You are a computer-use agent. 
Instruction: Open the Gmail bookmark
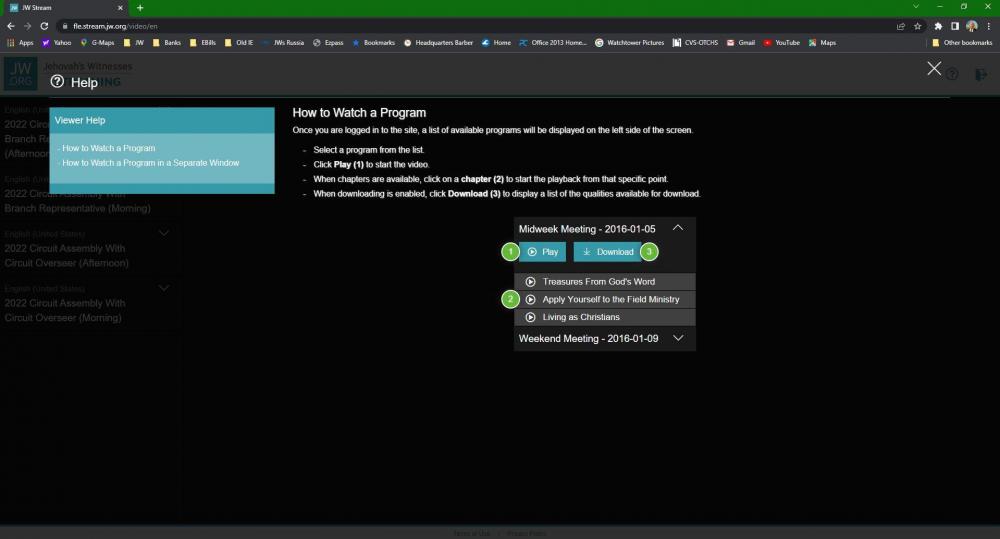coord(741,43)
